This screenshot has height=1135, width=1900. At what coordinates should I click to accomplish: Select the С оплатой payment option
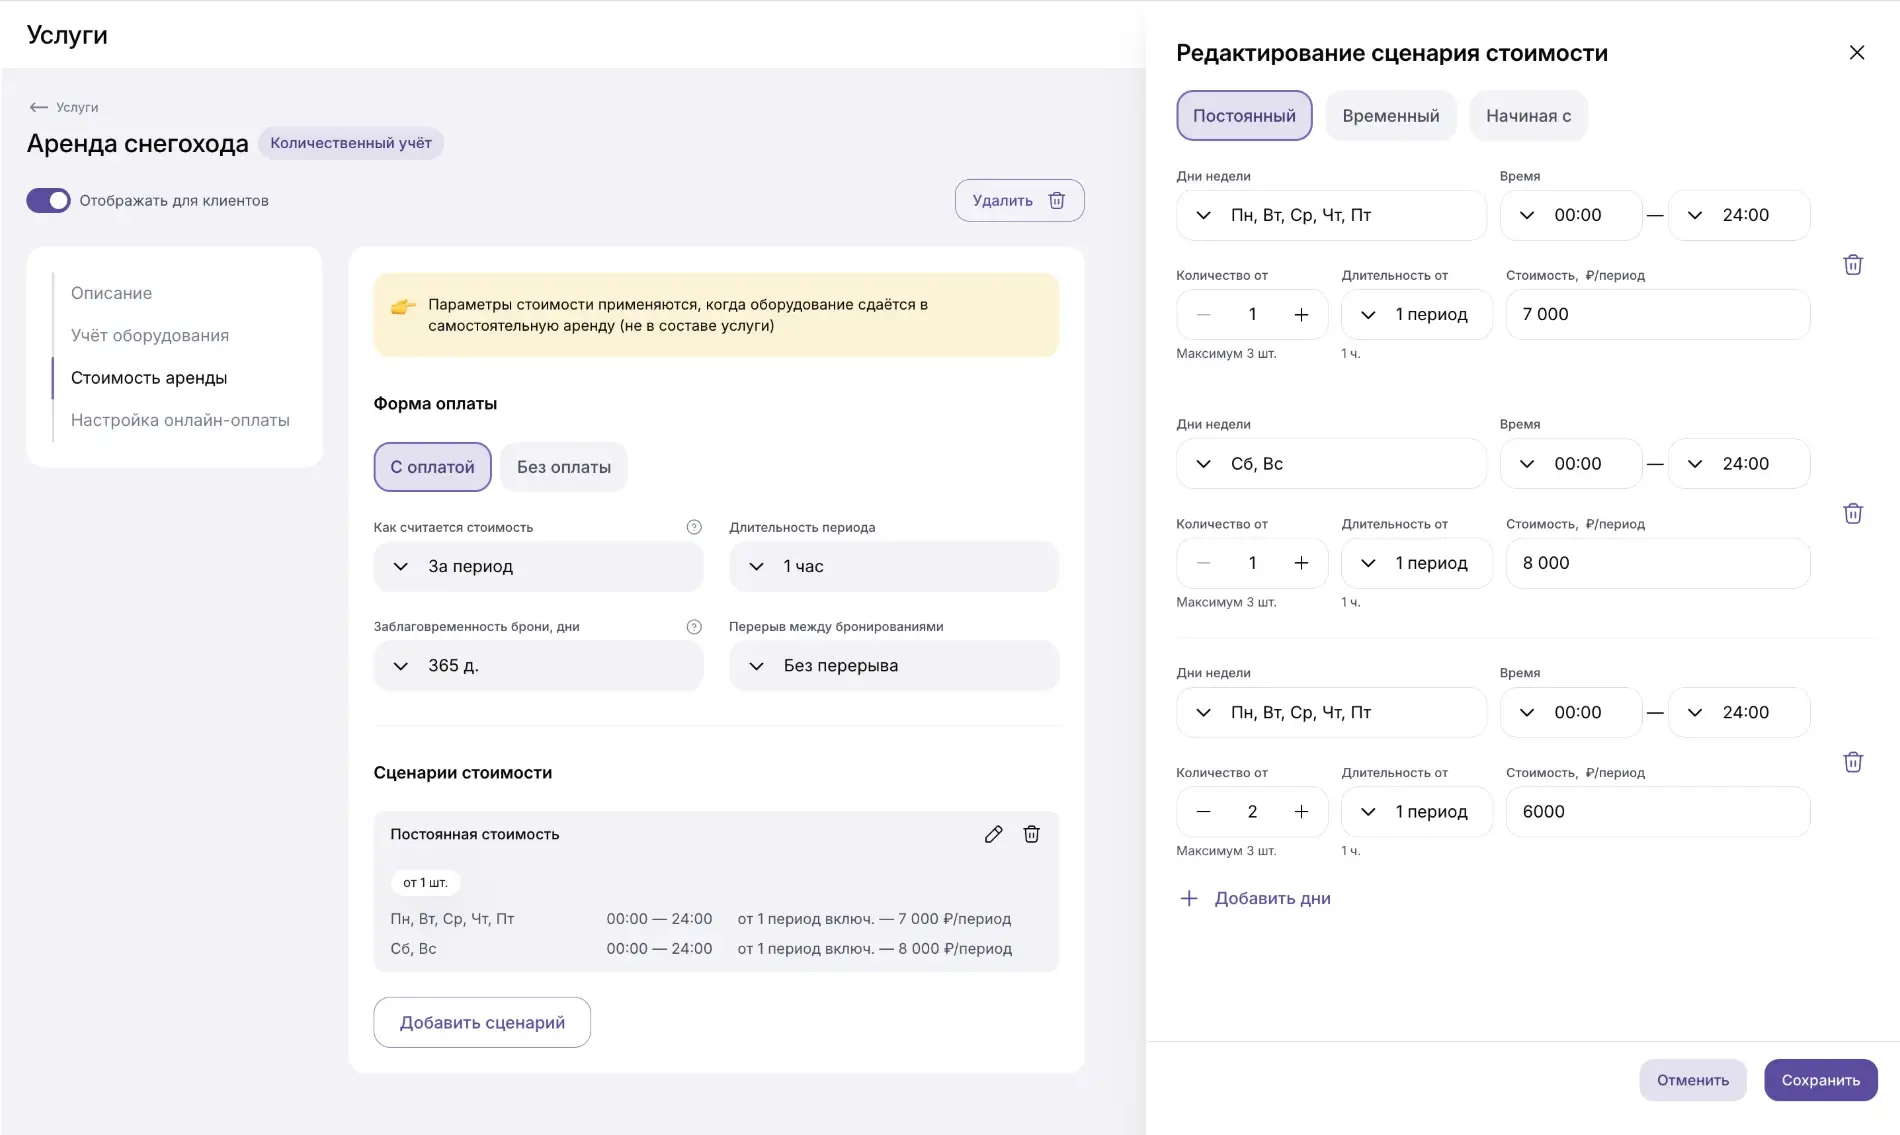click(433, 467)
